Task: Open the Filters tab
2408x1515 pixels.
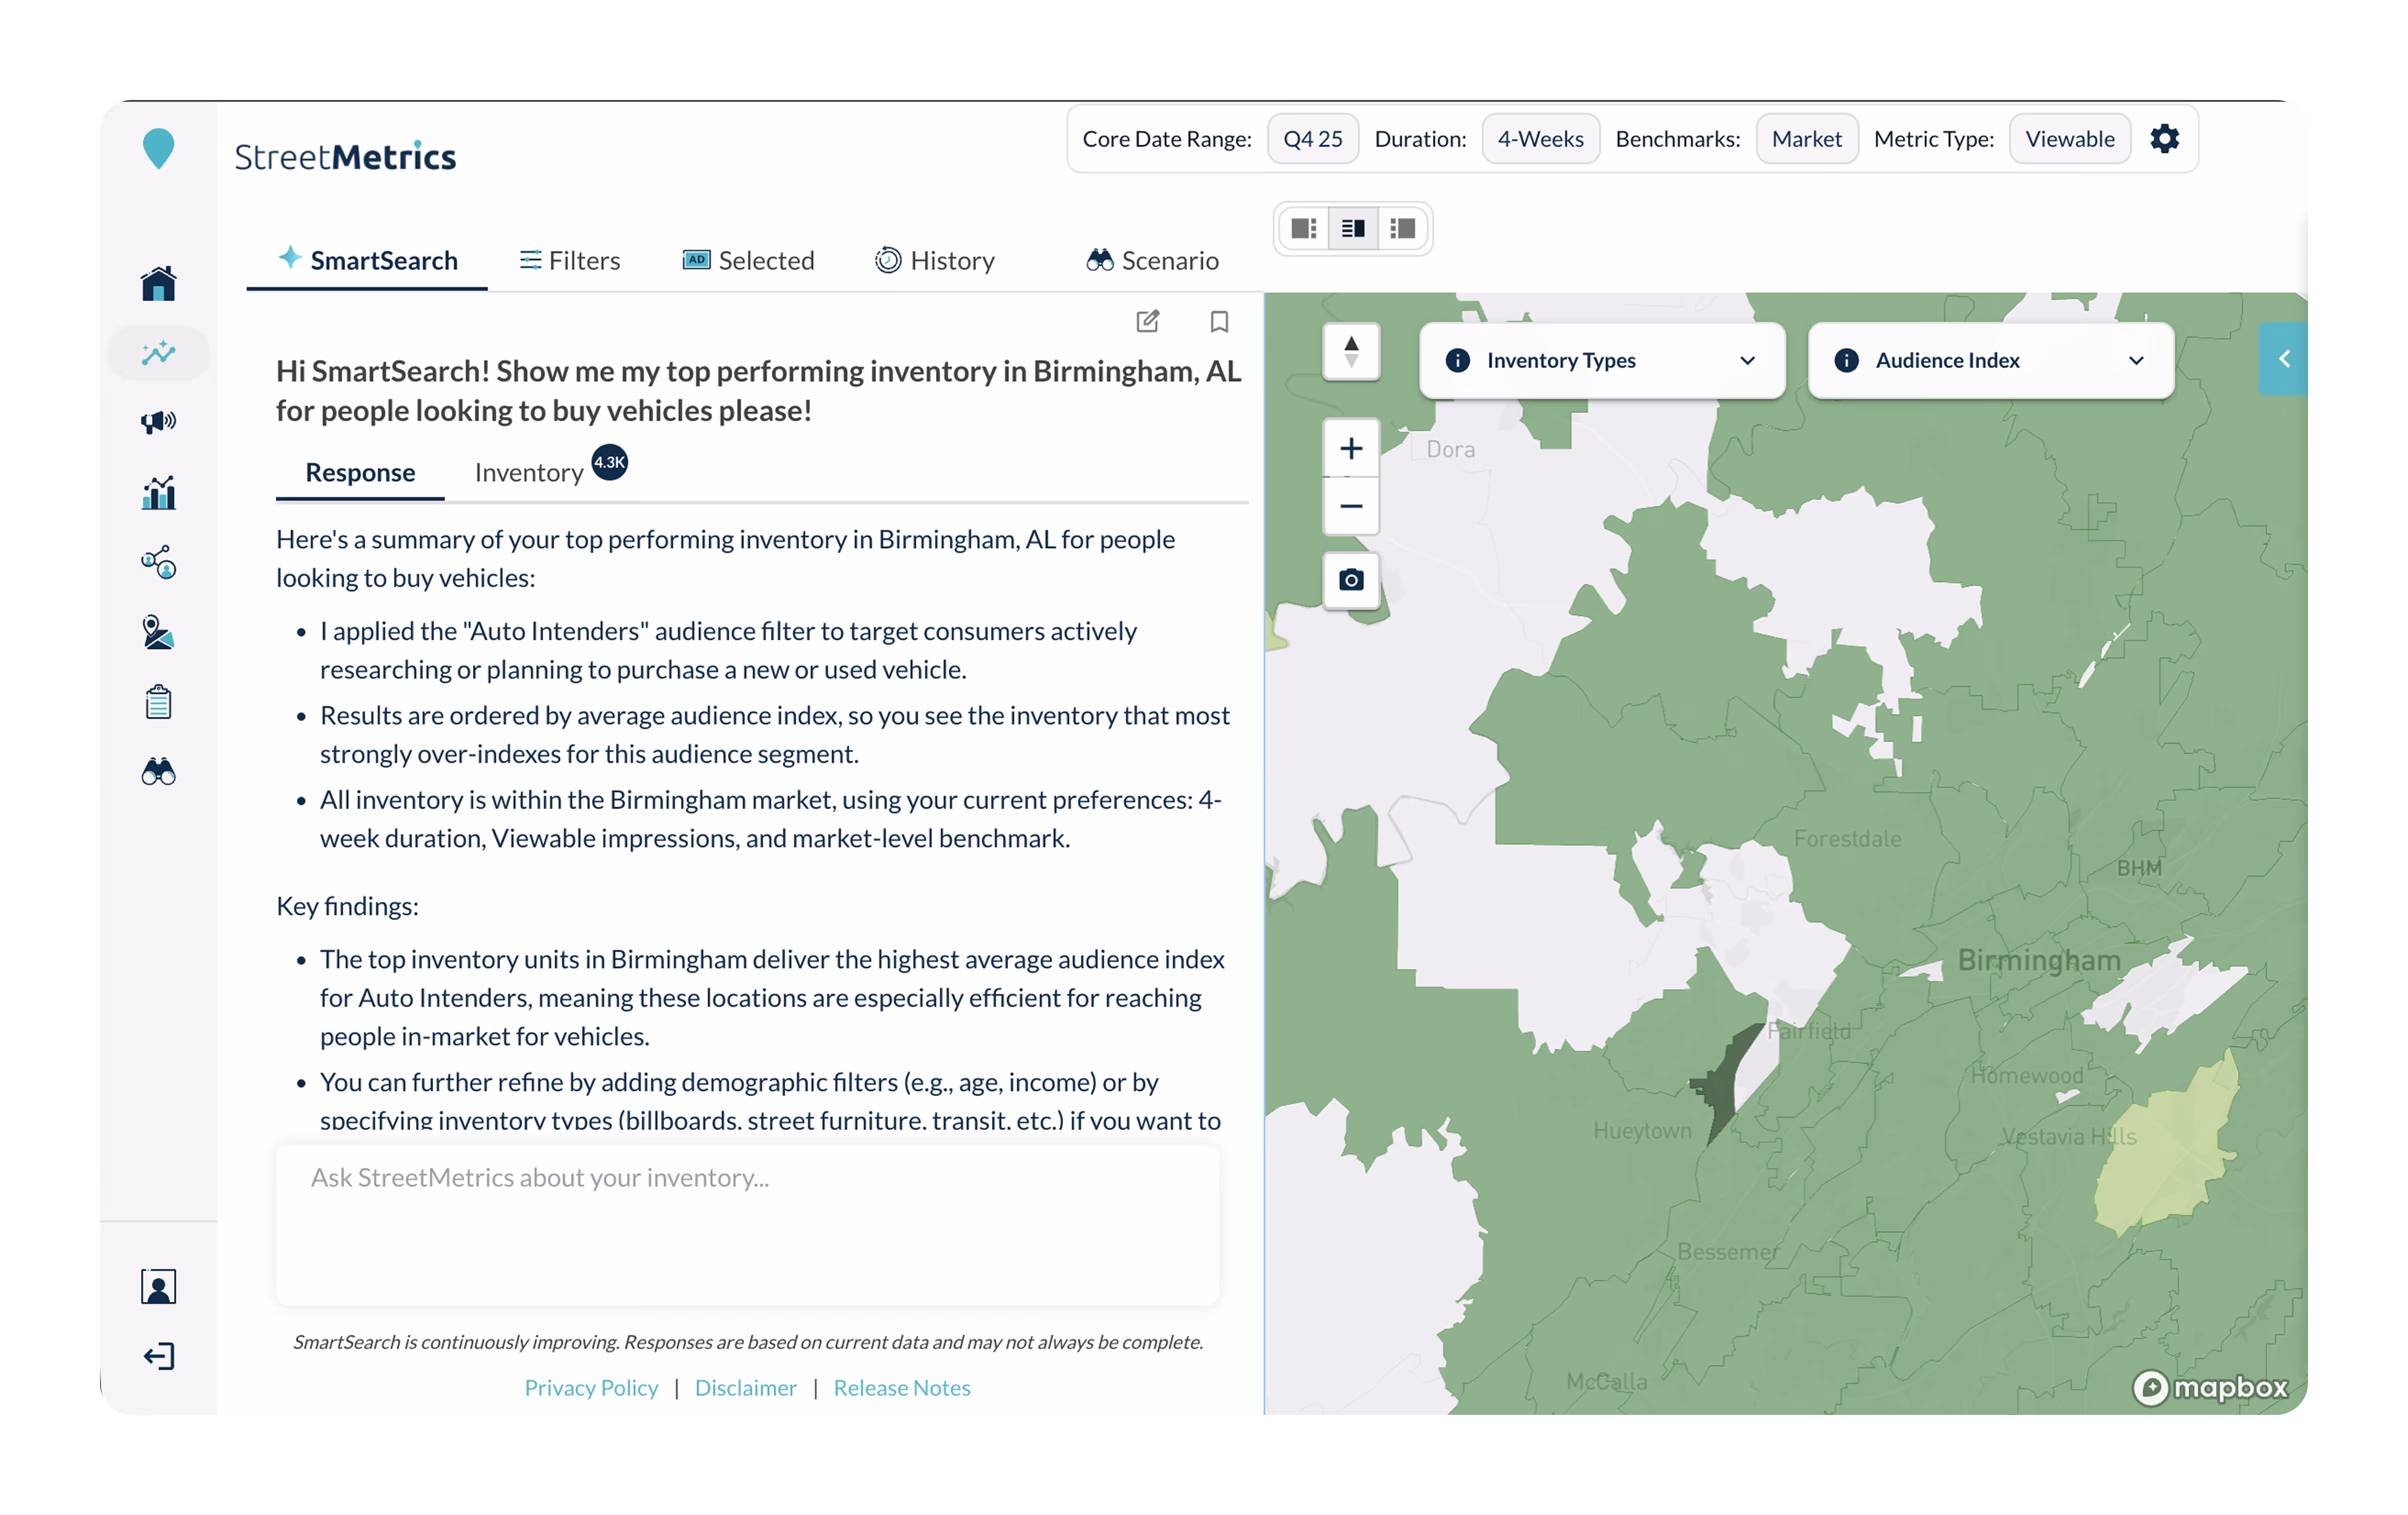Action: [x=570, y=260]
